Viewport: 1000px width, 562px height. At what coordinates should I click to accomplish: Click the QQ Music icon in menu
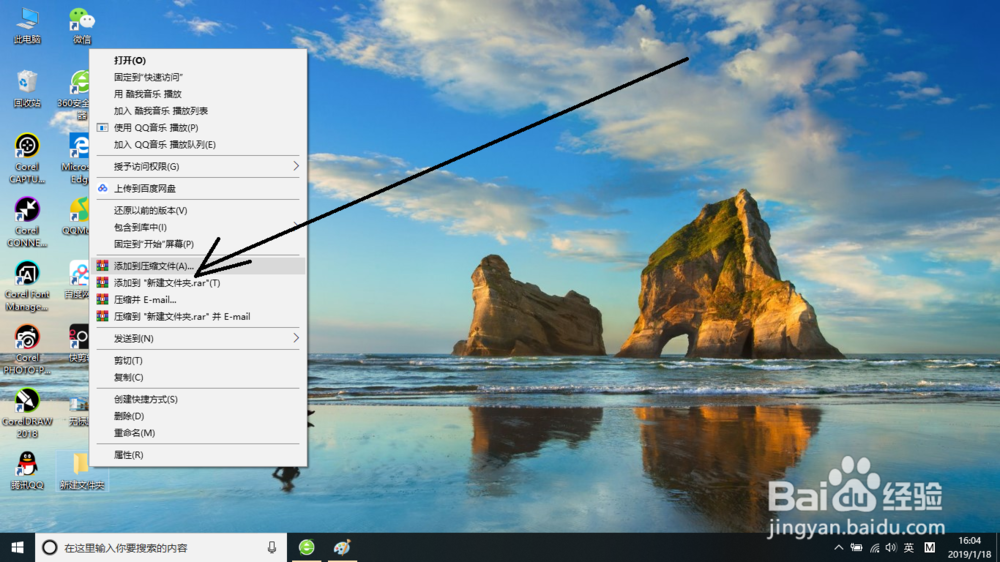pos(102,128)
